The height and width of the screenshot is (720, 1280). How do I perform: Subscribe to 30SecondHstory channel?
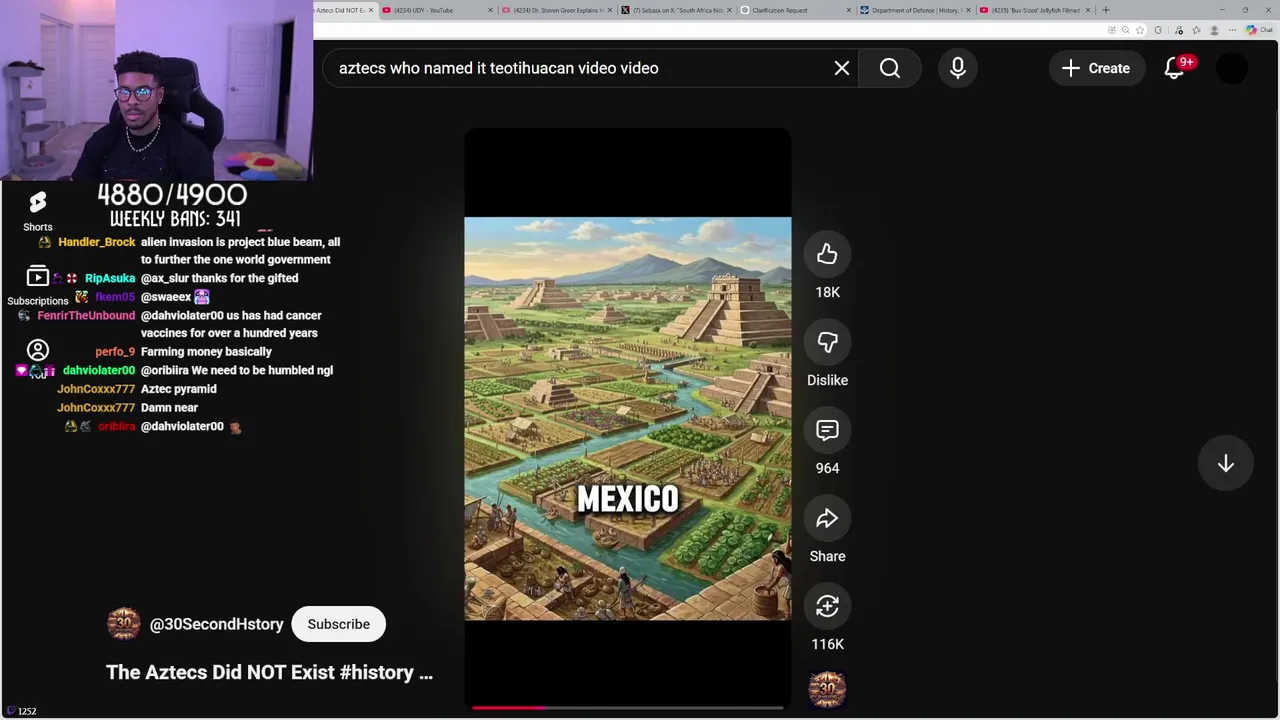click(x=338, y=624)
